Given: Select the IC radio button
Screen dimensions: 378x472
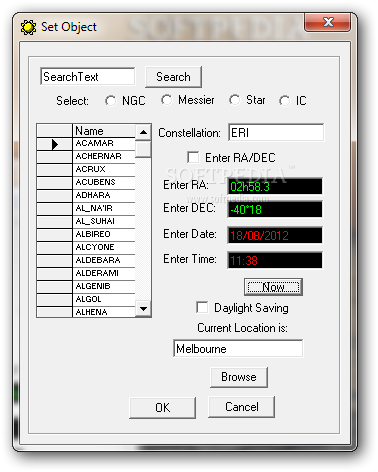Looking at the screenshot, I should (x=284, y=101).
